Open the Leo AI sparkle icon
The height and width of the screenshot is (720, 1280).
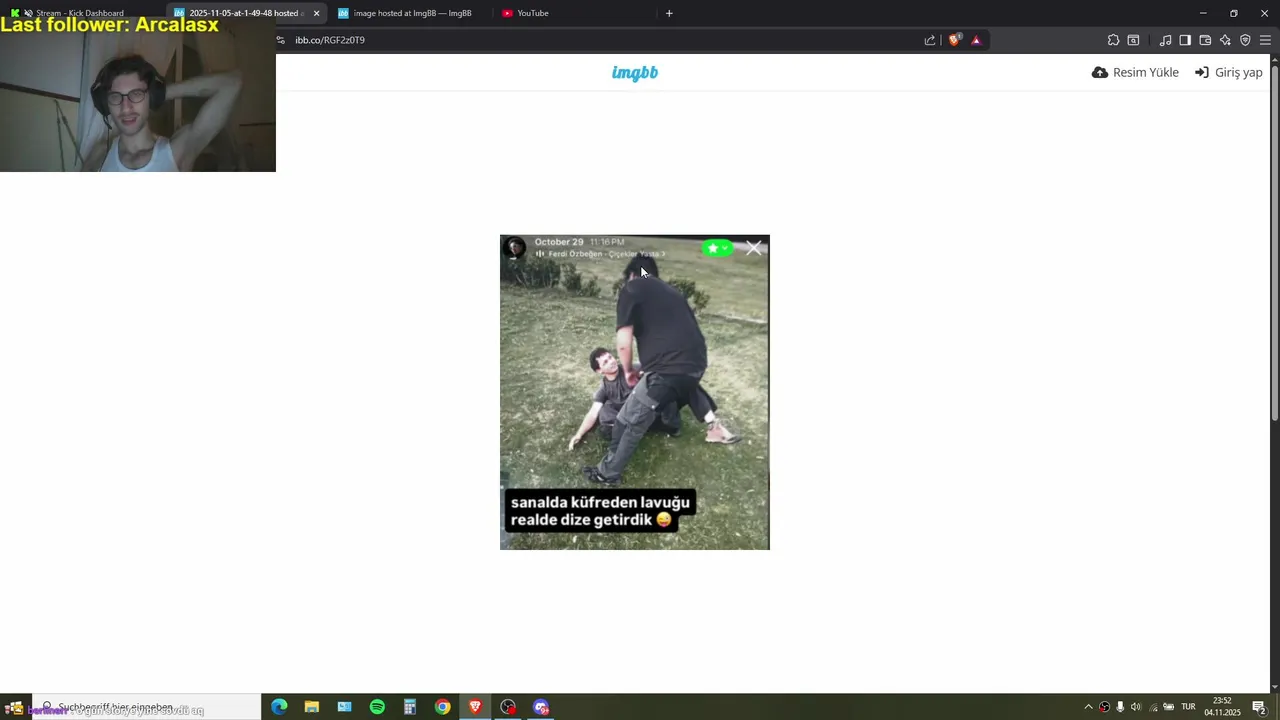pyautogui.click(x=1225, y=40)
